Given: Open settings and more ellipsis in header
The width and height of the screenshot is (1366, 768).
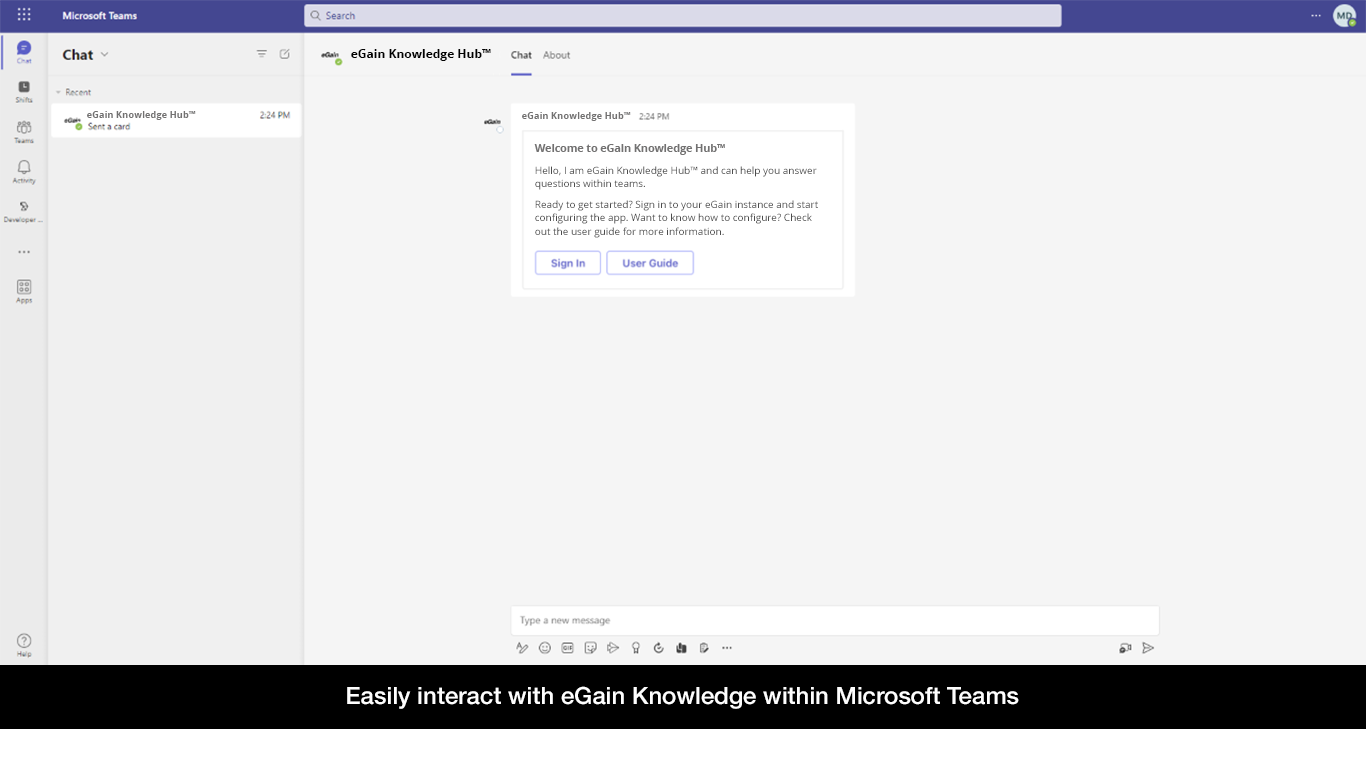Looking at the screenshot, I should tap(1316, 15).
